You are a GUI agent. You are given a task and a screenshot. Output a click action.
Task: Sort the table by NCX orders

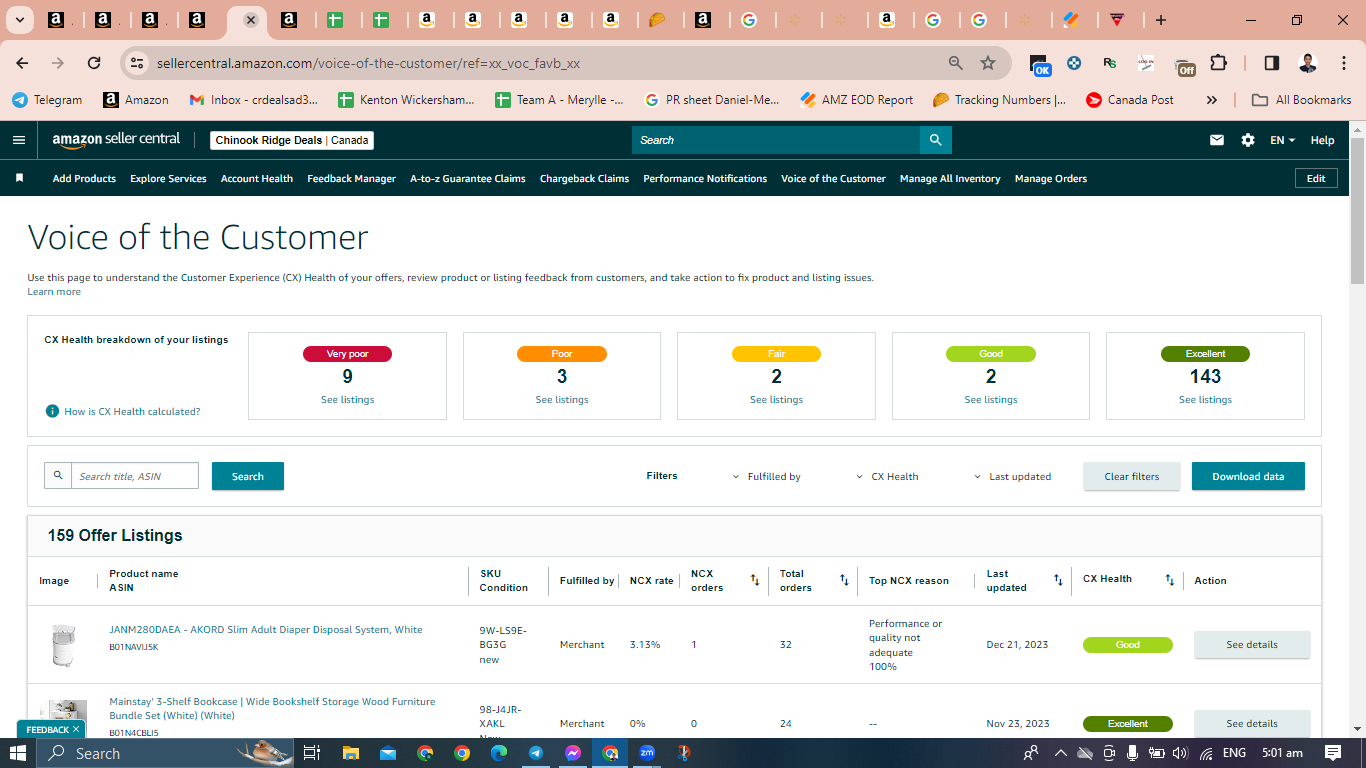tap(755, 580)
